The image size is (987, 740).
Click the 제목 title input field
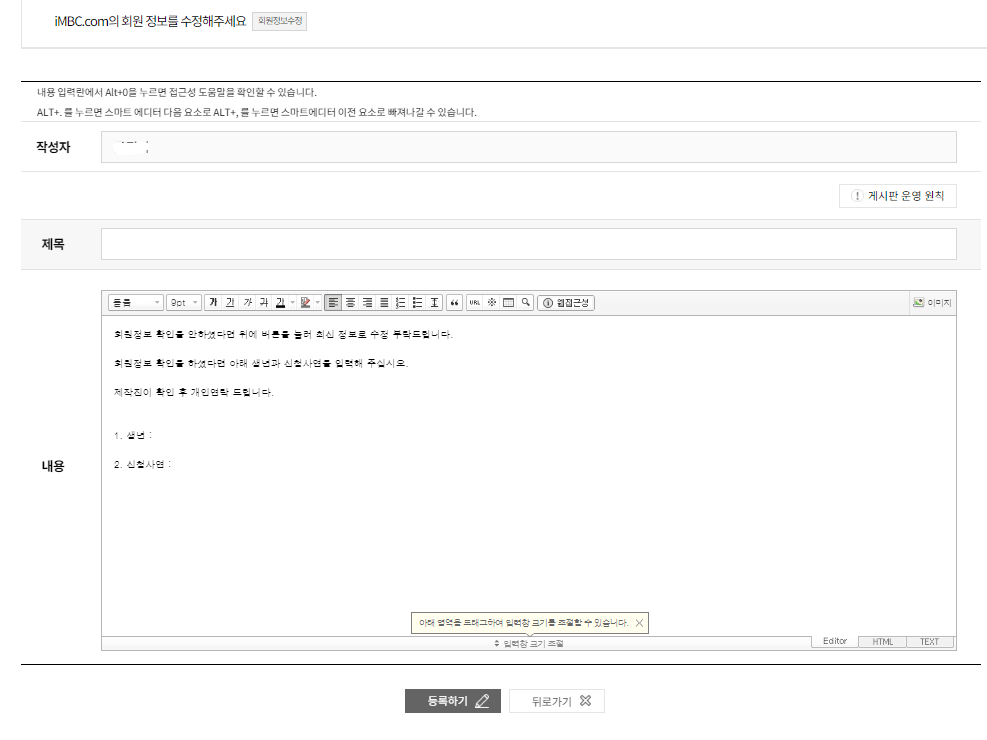pos(528,243)
